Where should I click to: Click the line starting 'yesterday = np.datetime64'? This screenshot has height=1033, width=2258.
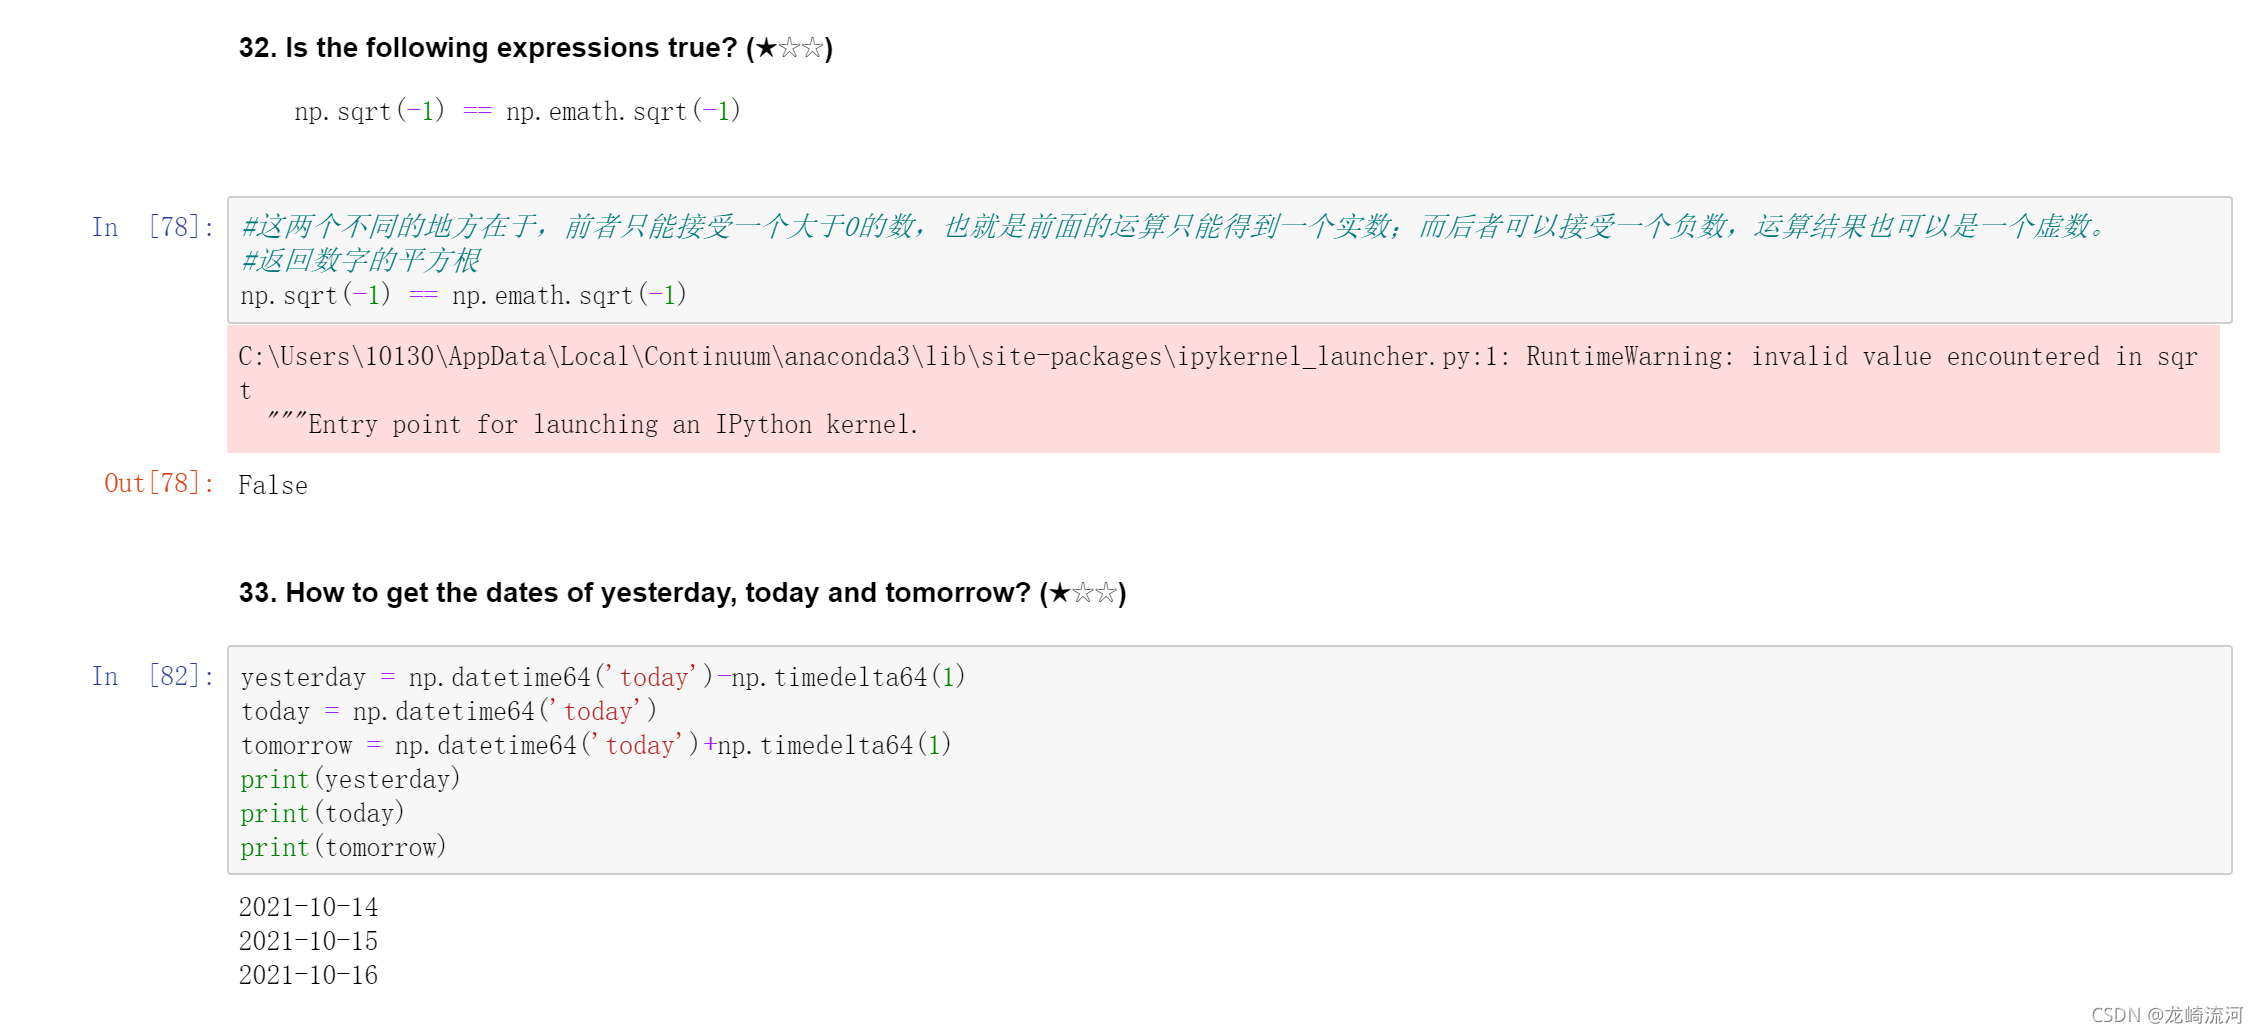[x=603, y=677]
